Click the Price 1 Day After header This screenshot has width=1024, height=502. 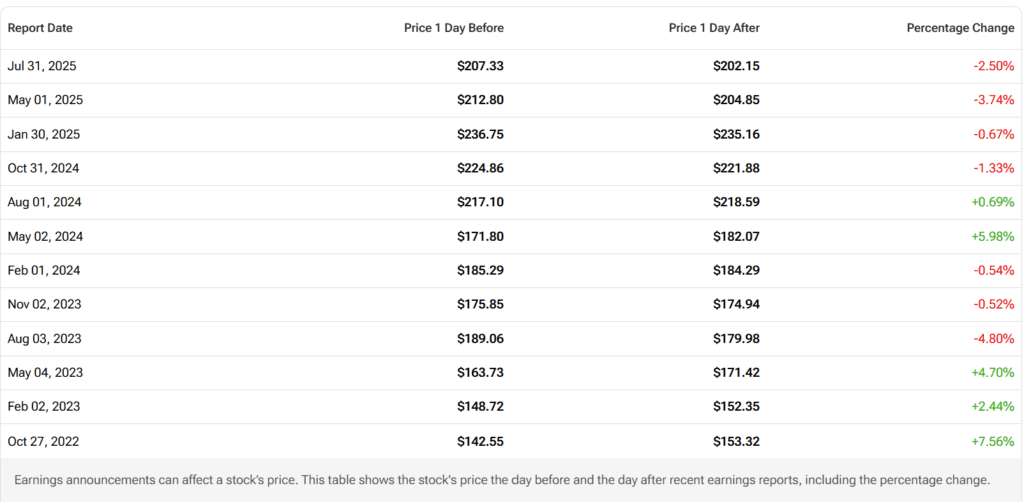(714, 28)
